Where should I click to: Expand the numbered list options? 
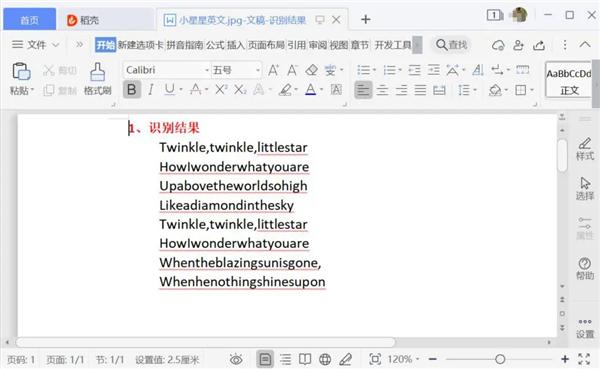[x=399, y=70]
